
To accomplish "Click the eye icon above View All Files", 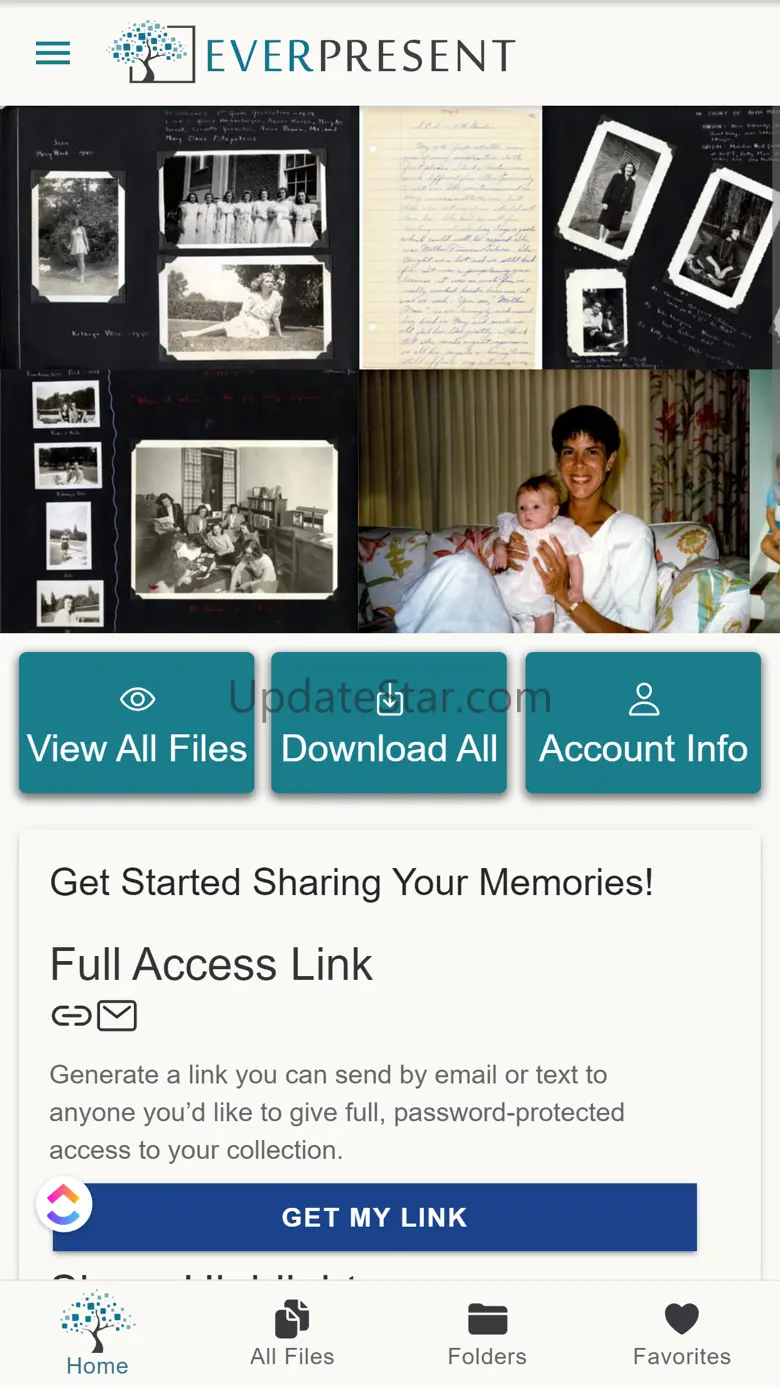I will pyautogui.click(x=137, y=699).
